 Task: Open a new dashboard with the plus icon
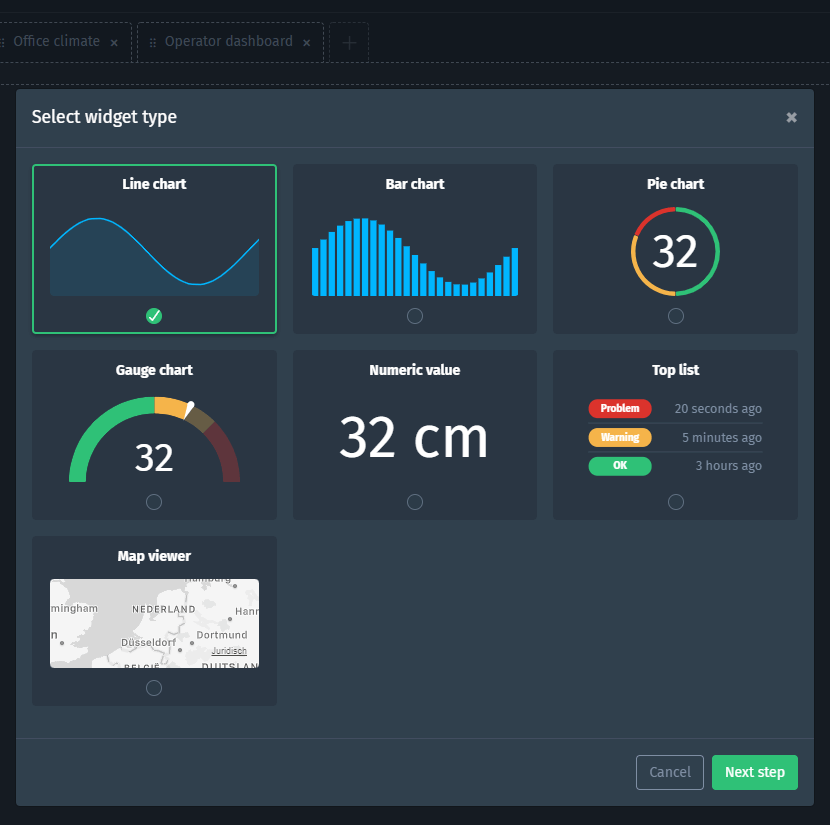(348, 41)
